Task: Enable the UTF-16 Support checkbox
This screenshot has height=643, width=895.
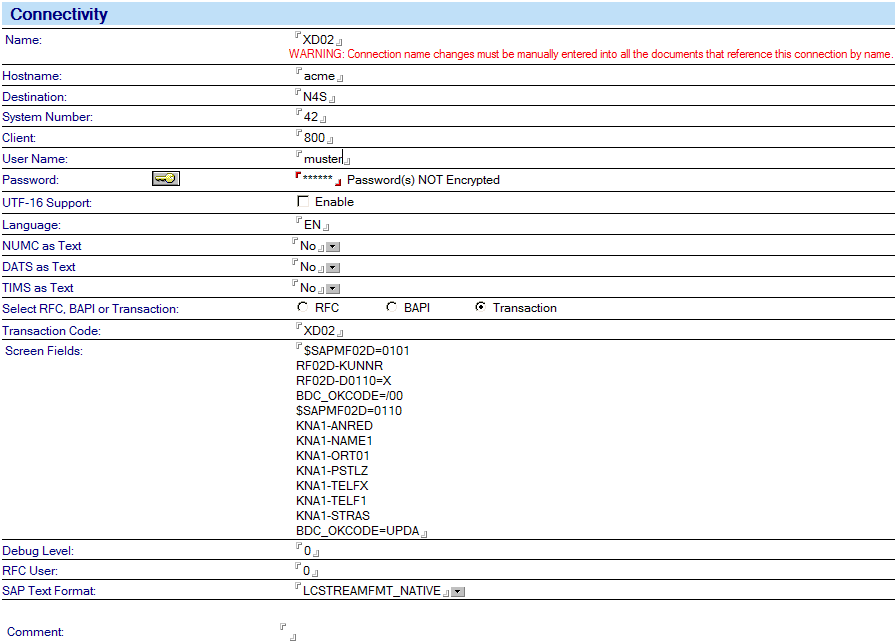Action: click(303, 201)
